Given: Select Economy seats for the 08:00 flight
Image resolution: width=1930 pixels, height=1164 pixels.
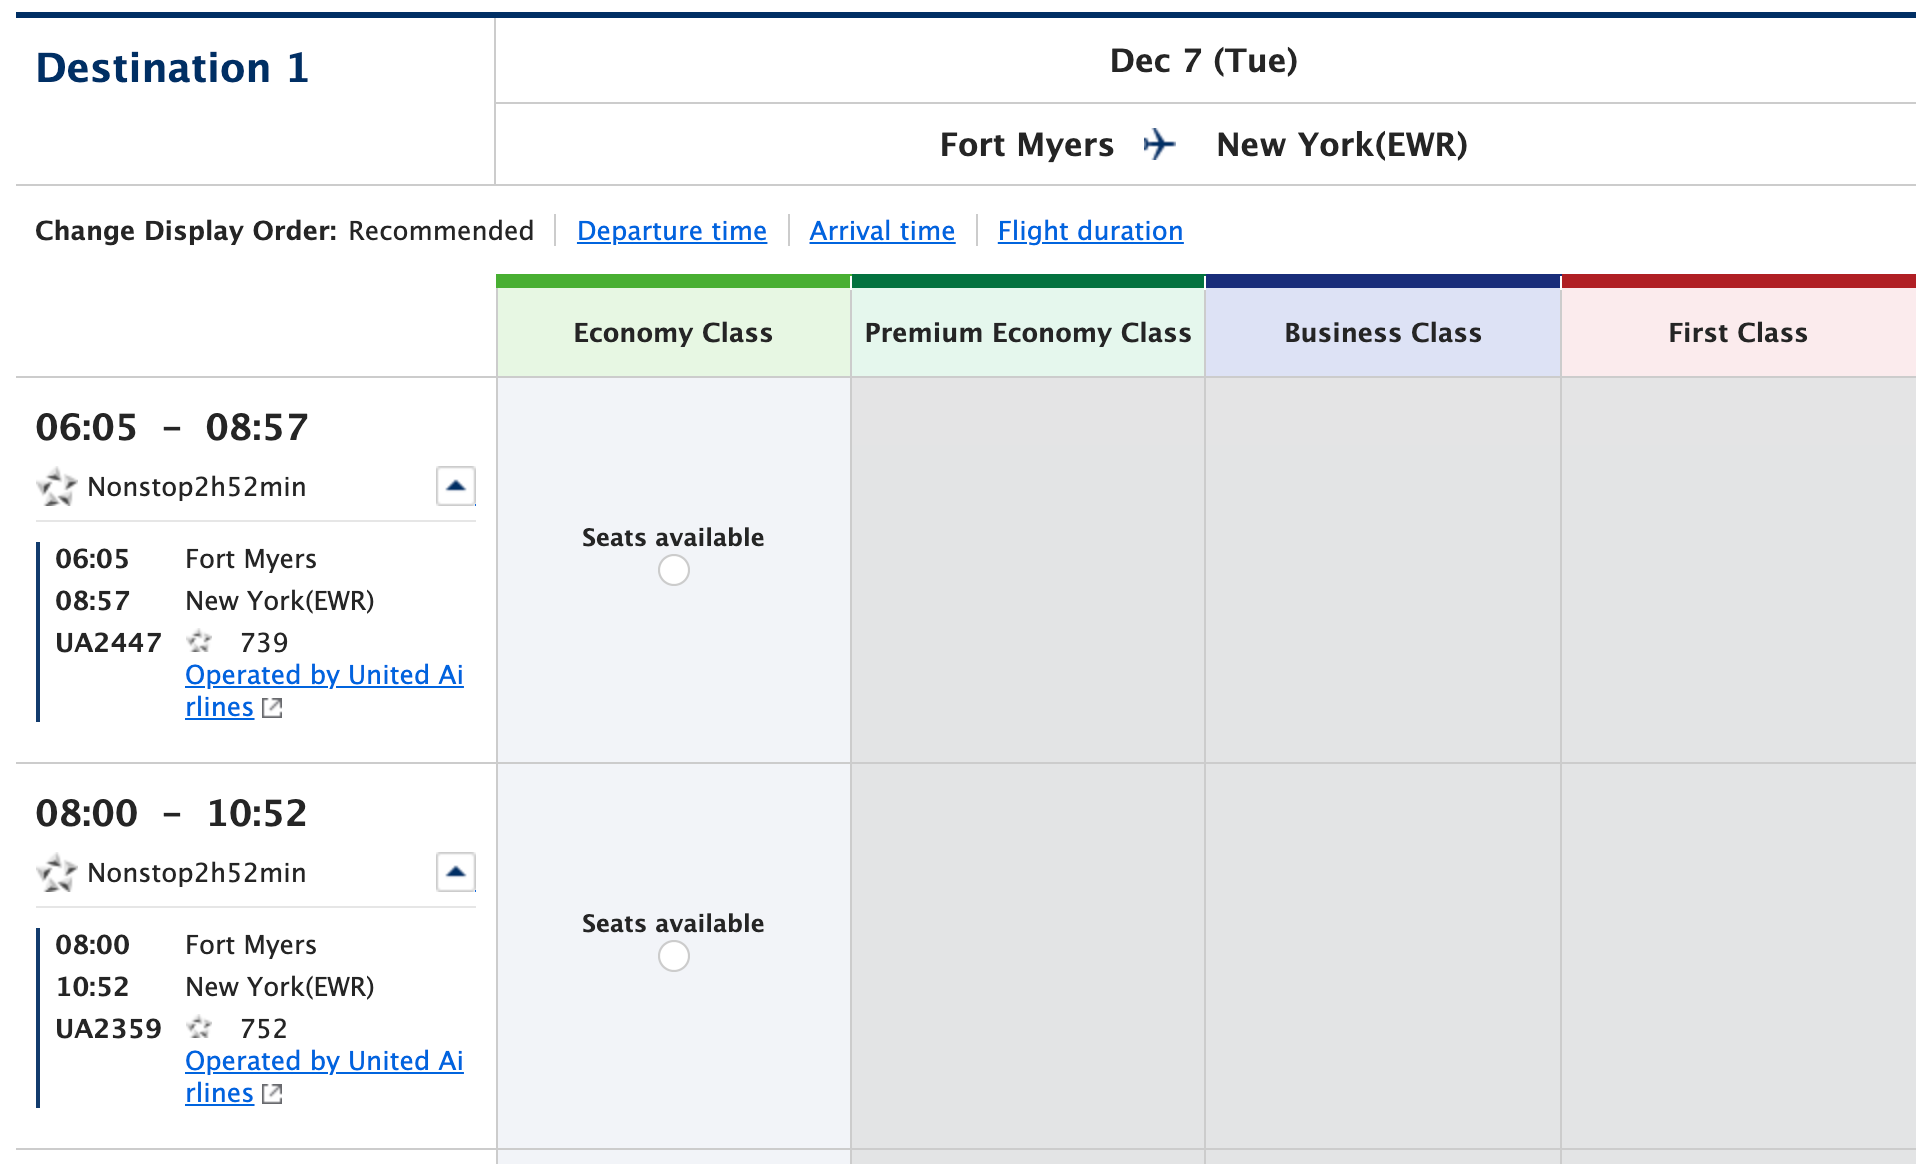Looking at the screenshot, I should click(x=674, y=956).
